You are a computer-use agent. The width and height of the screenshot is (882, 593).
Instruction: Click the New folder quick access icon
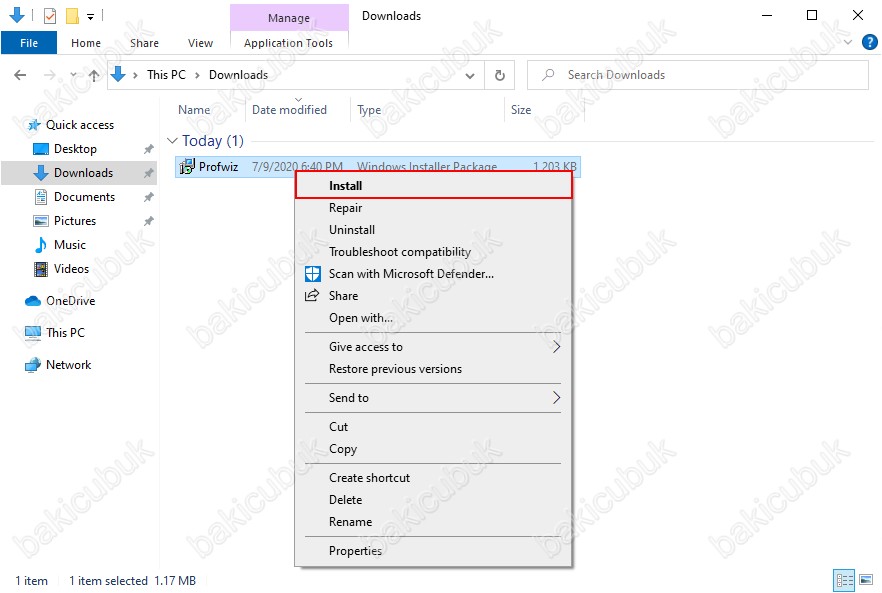pos(72,16)
